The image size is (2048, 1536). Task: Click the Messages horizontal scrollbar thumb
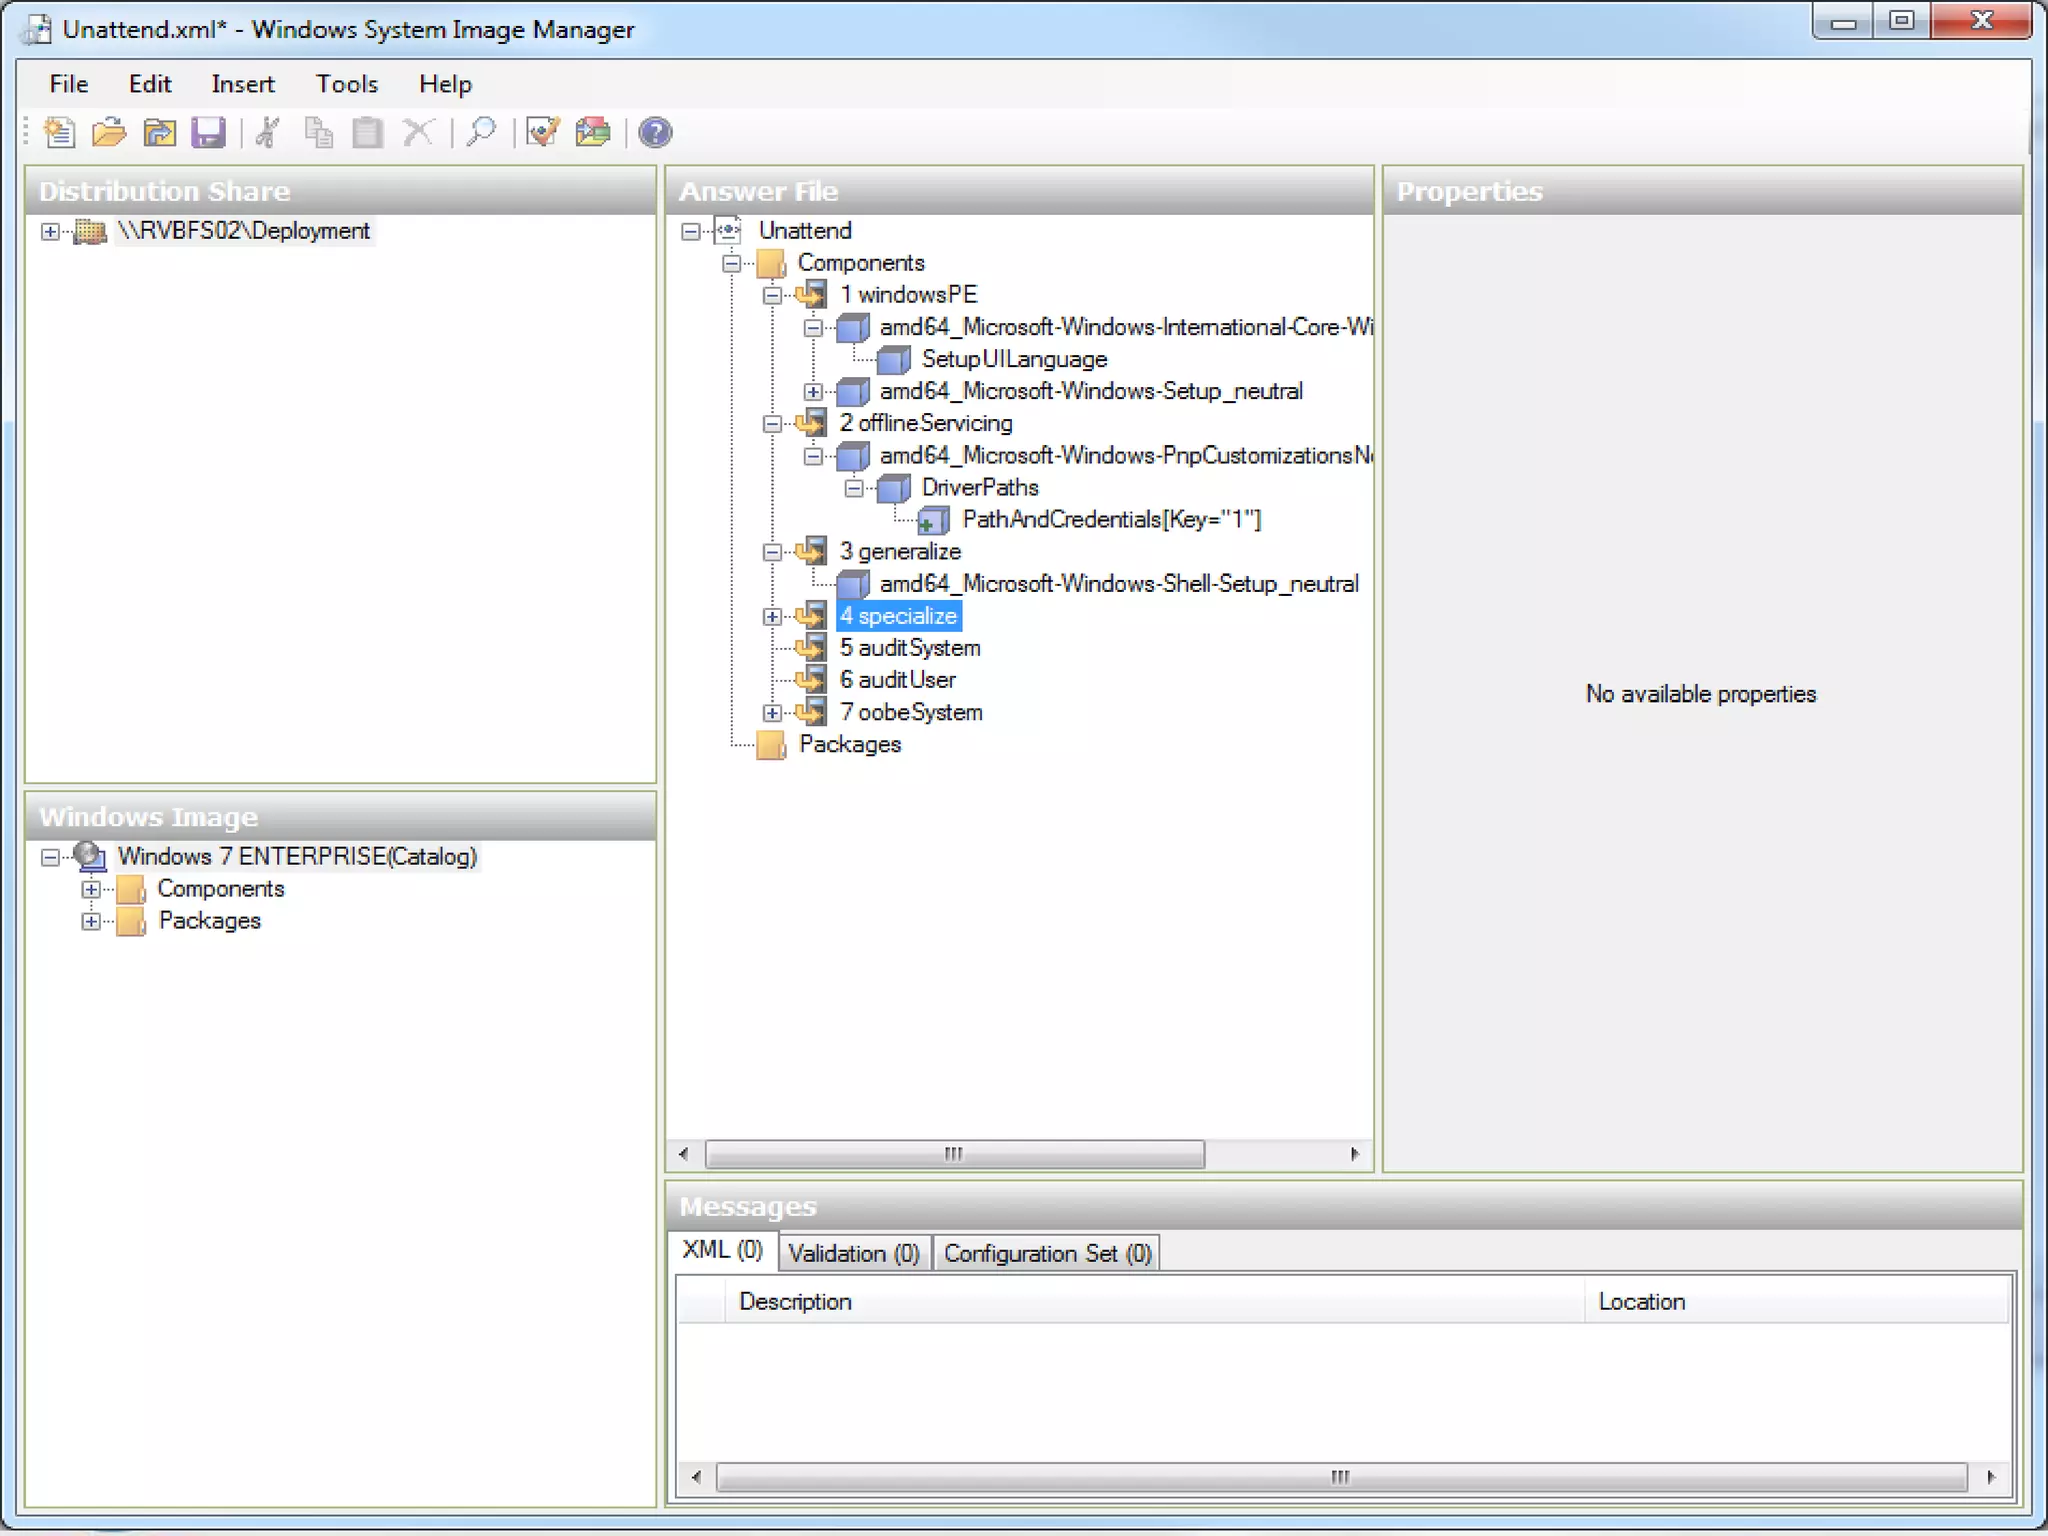coord(1341,1477)
